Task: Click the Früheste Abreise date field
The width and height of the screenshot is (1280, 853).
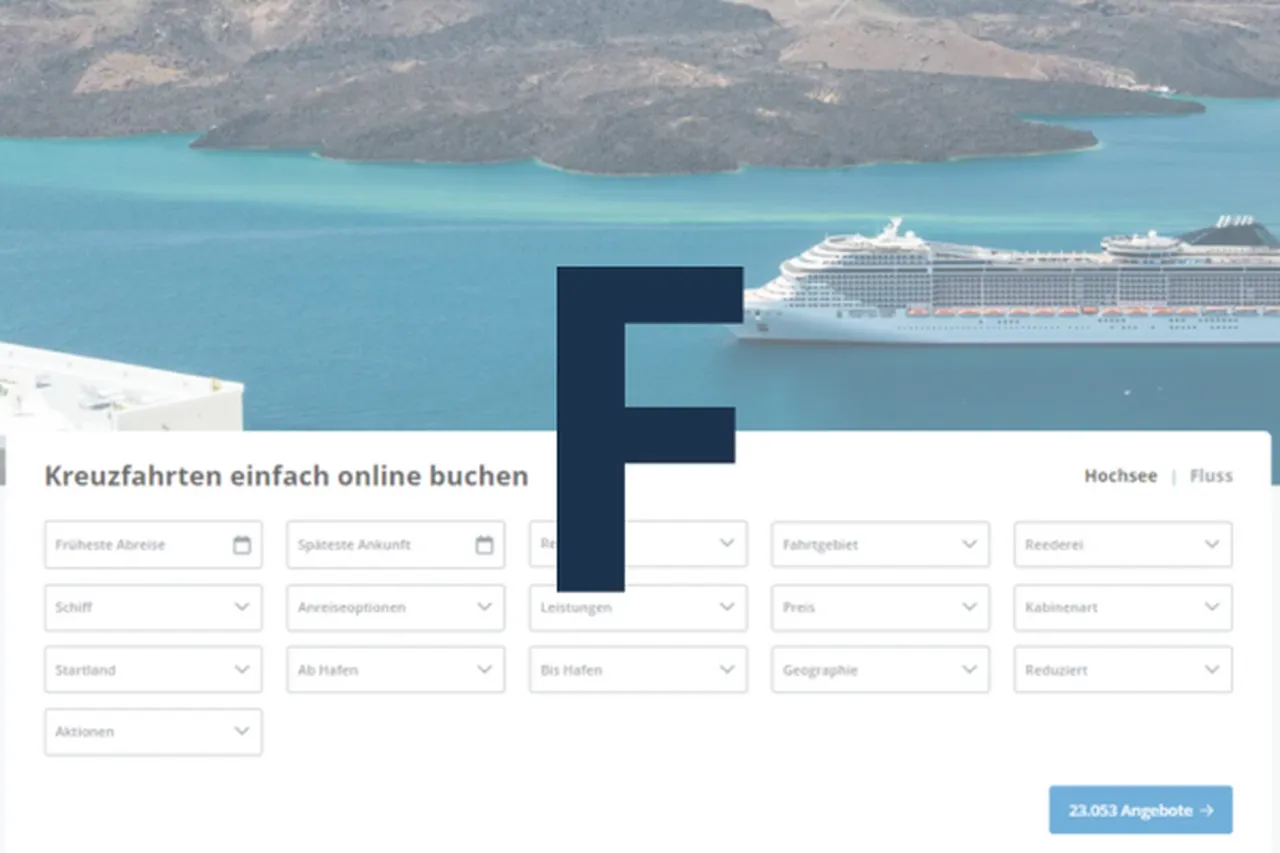Action: tap(153, 545)
